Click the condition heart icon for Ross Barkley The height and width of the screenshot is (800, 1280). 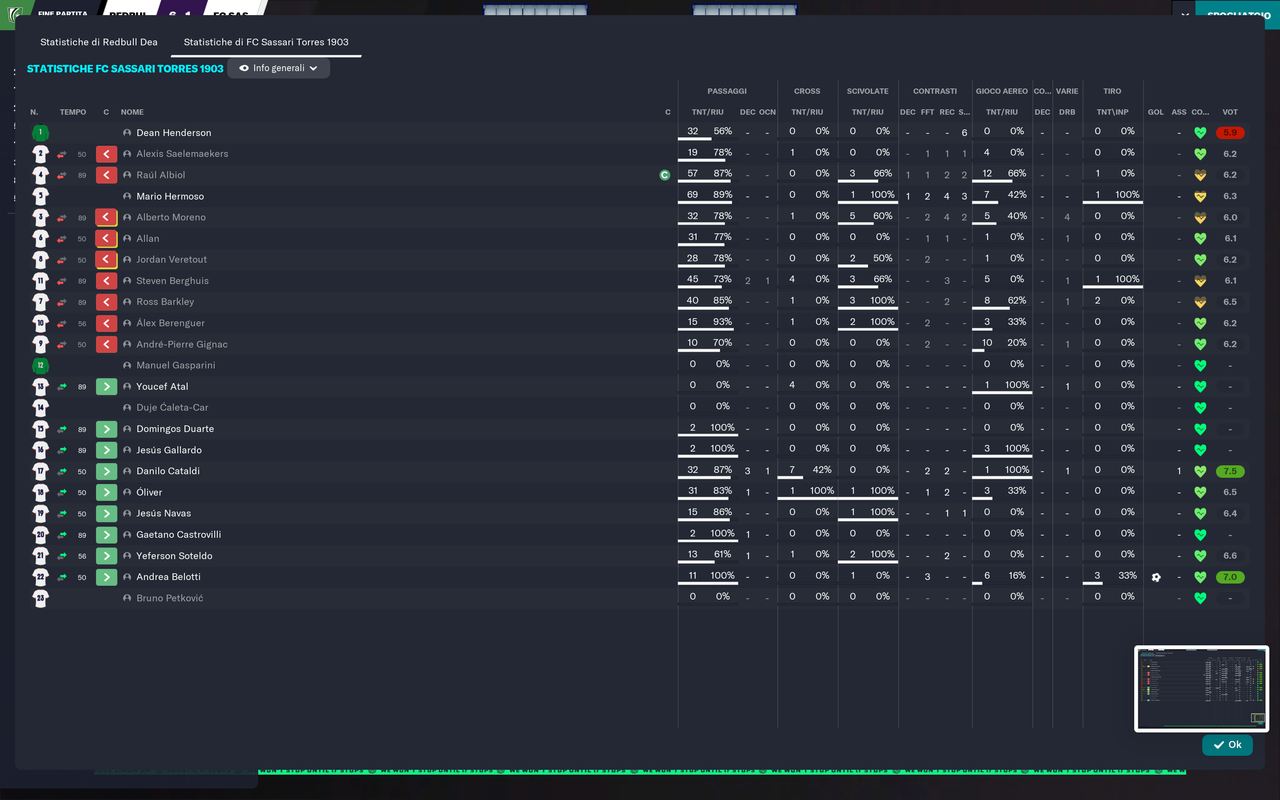(1200, 302)
